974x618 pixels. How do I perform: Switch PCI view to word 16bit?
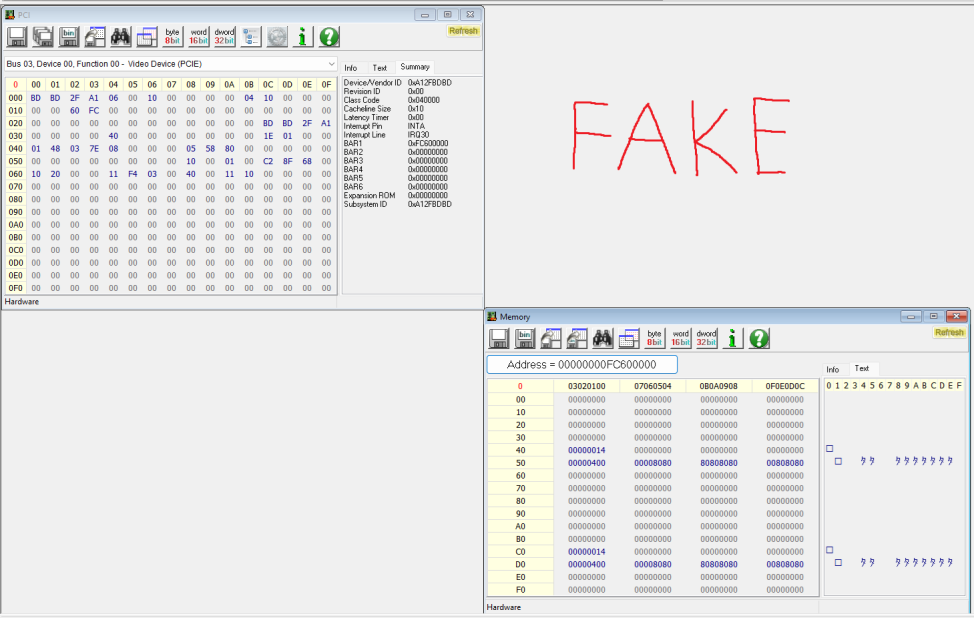click(x=199, y=37)
